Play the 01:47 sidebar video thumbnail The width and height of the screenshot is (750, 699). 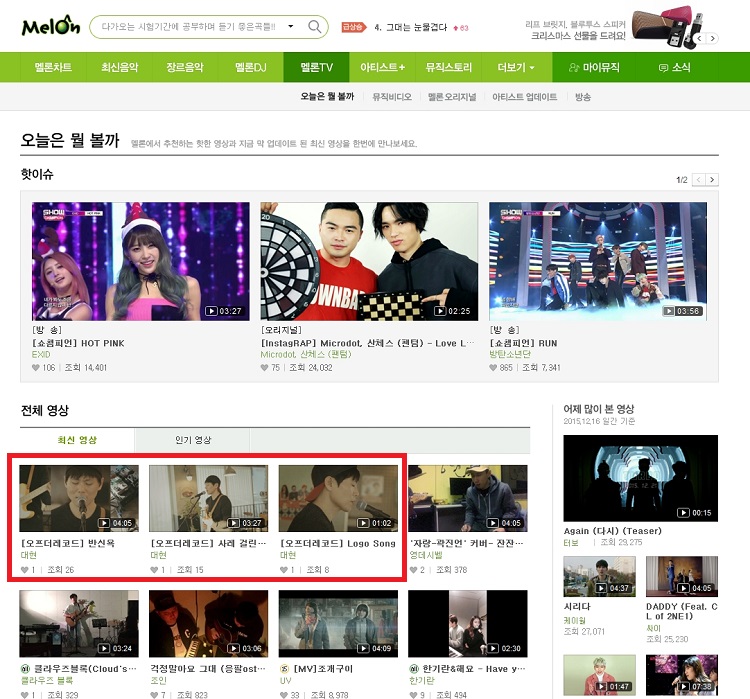coord(599,675)
